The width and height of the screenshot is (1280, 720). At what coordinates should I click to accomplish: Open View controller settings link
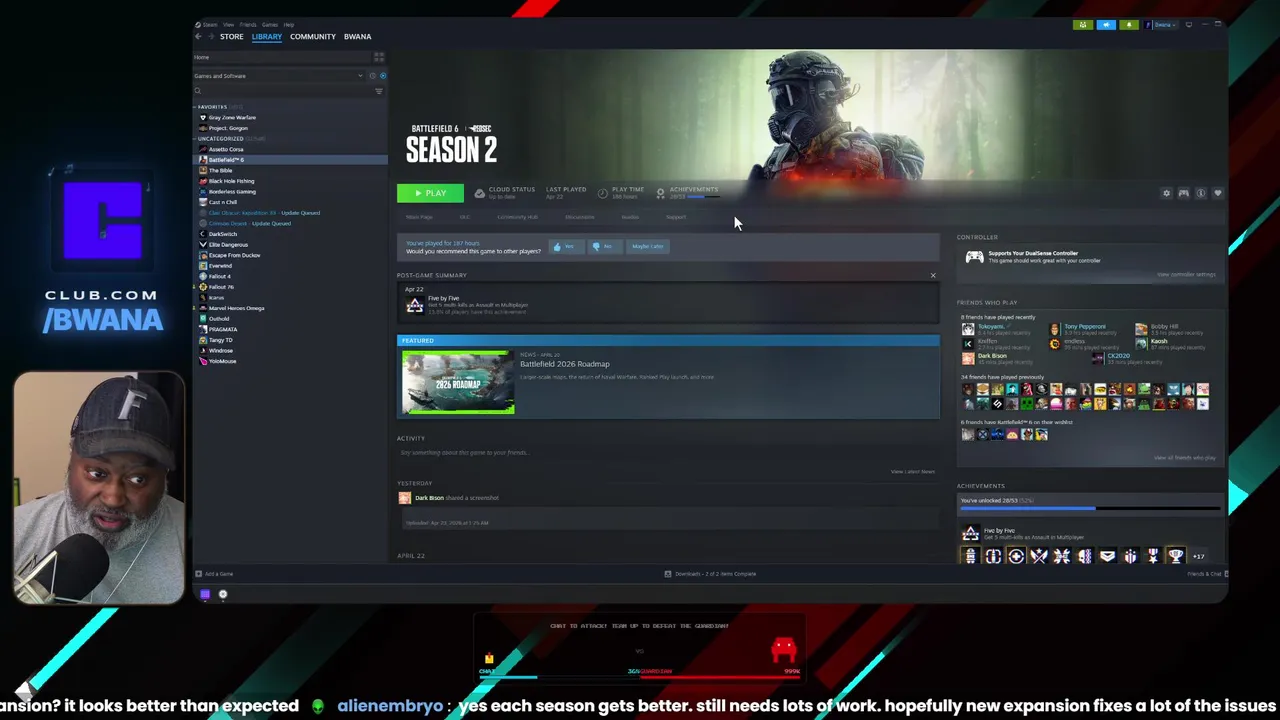1186,275
